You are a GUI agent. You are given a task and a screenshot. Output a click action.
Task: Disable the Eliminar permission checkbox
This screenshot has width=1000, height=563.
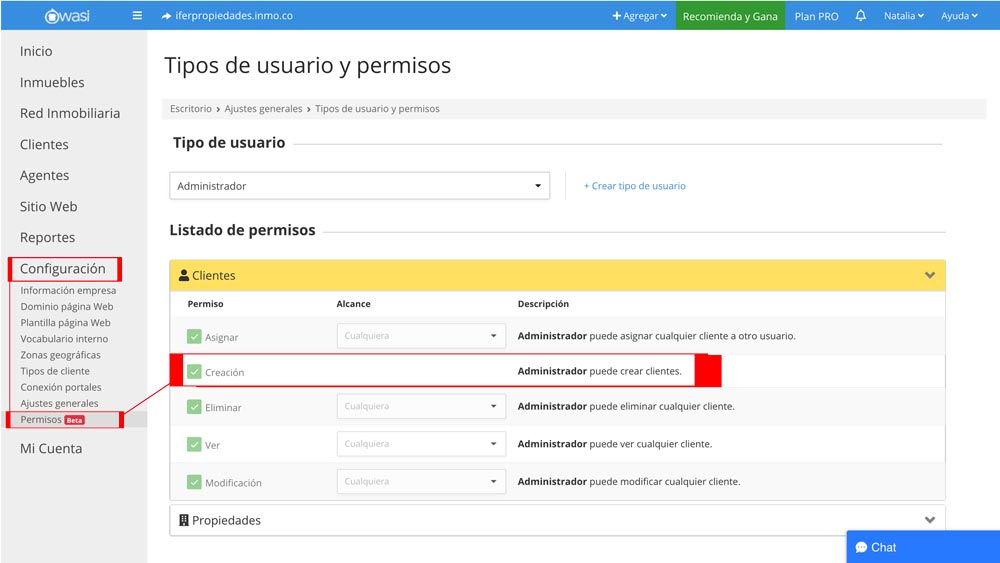[x=194, y=407]
